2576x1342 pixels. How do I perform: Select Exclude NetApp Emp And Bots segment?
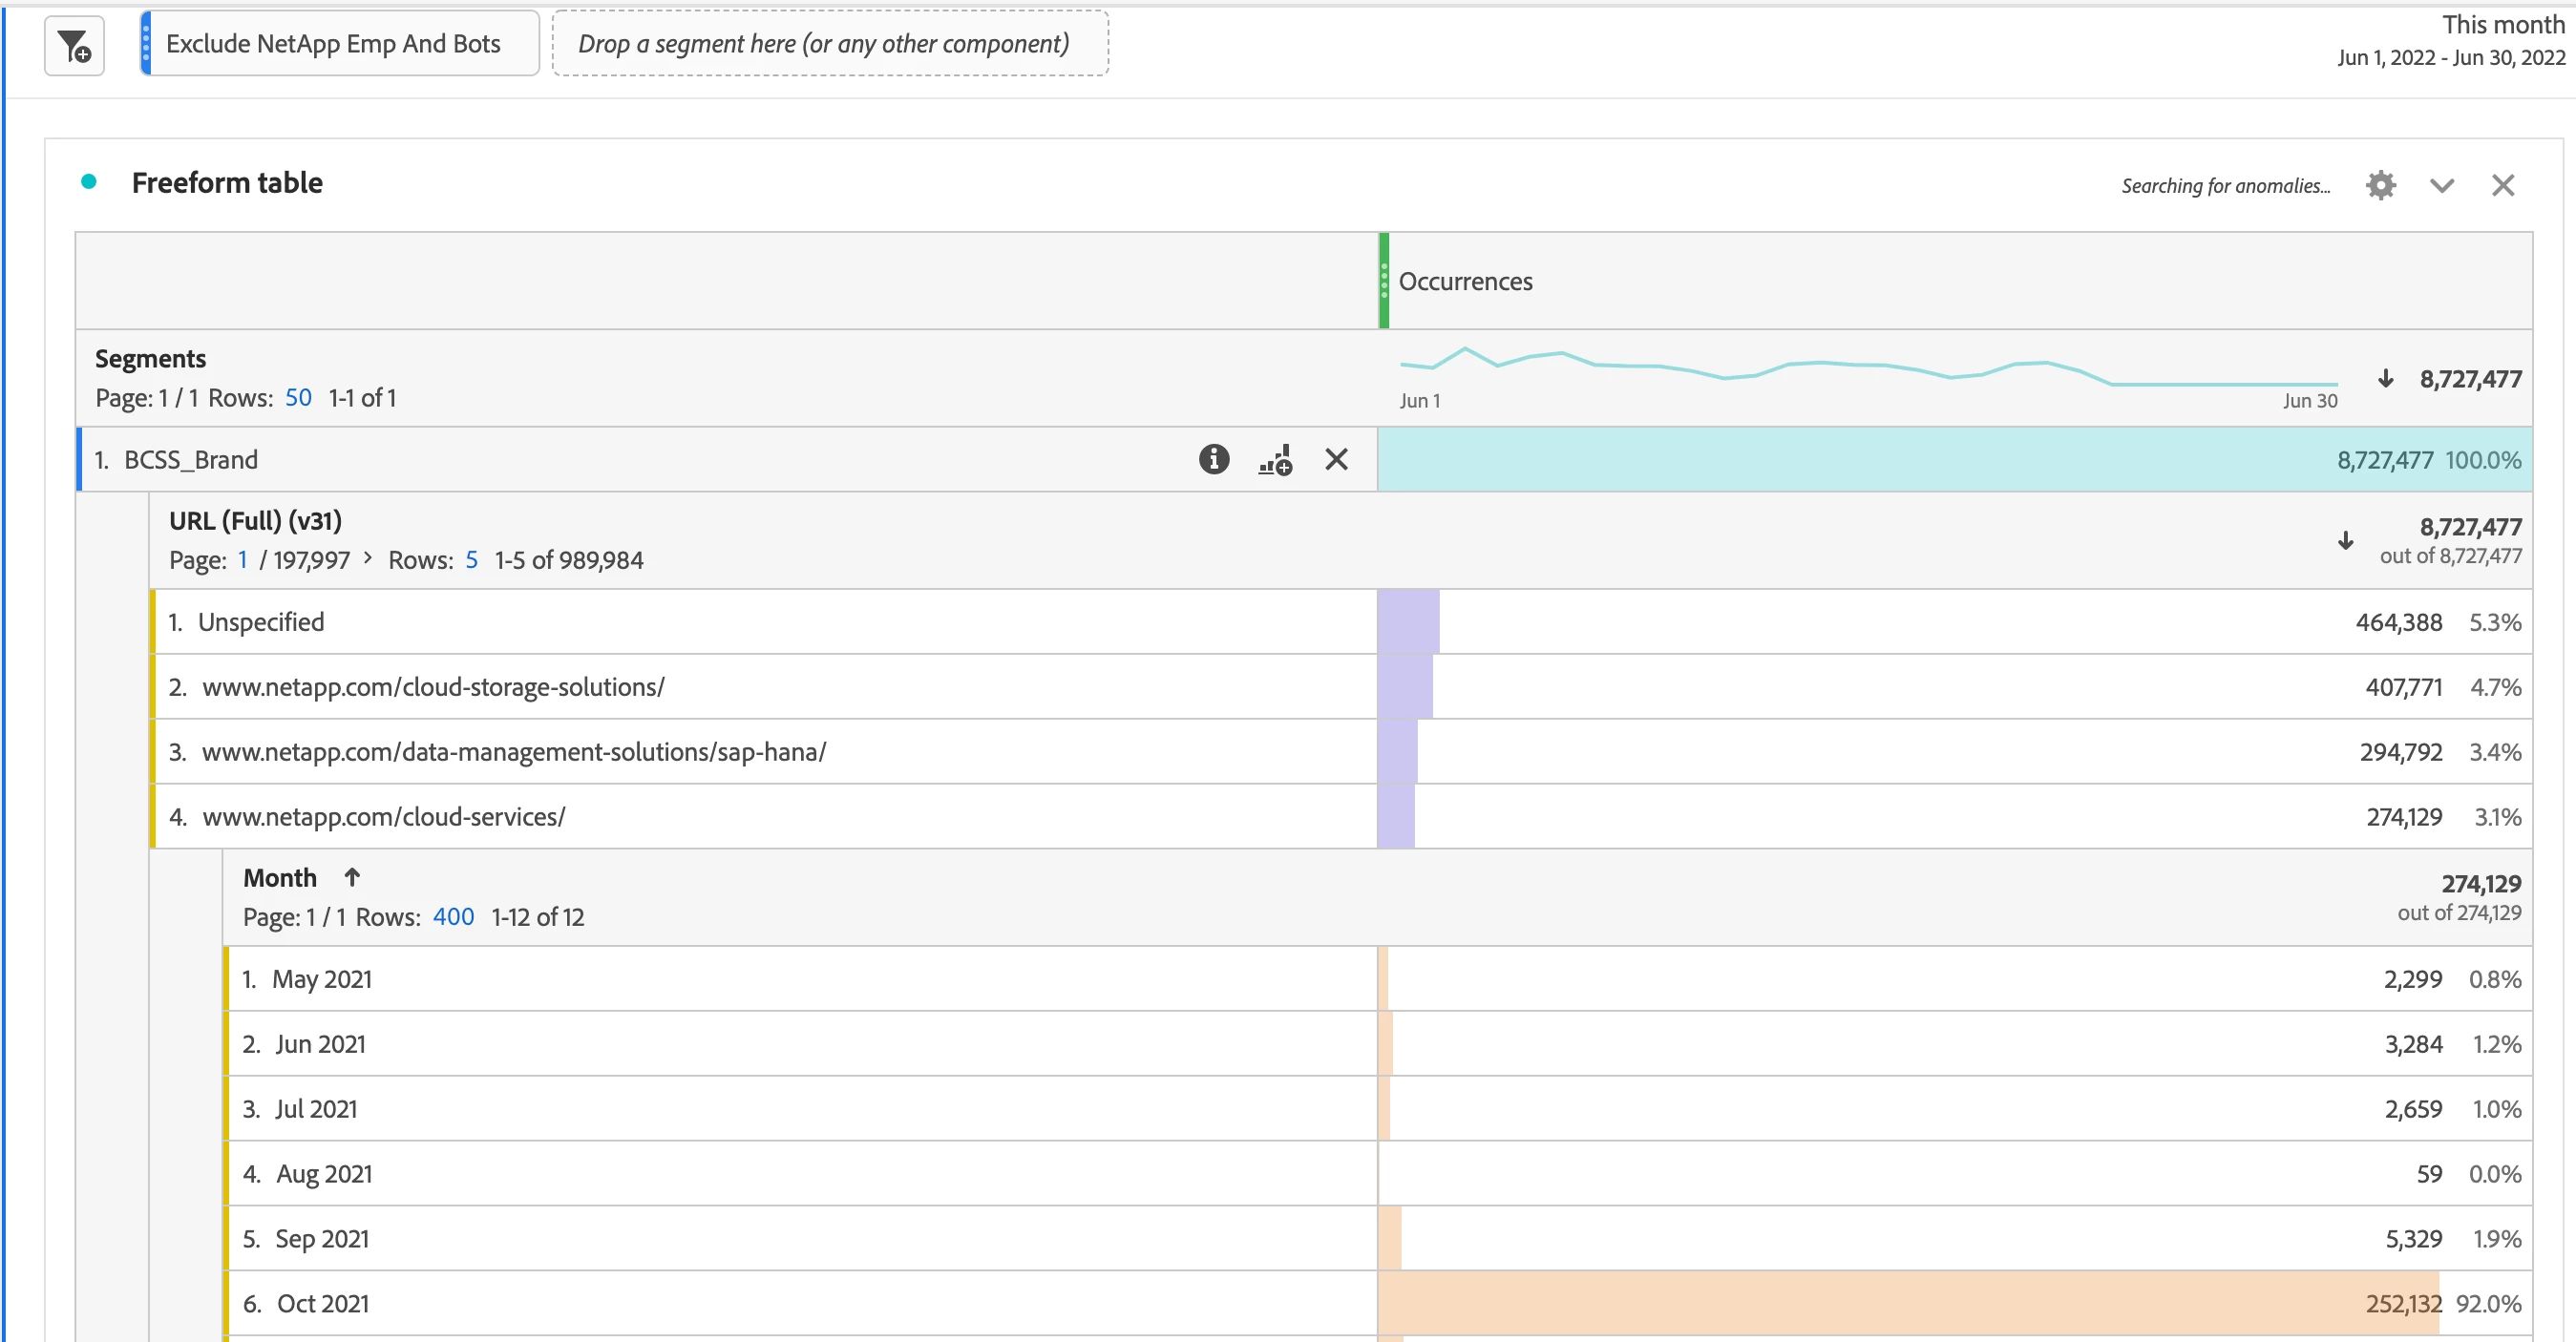[x=333, y=44]
